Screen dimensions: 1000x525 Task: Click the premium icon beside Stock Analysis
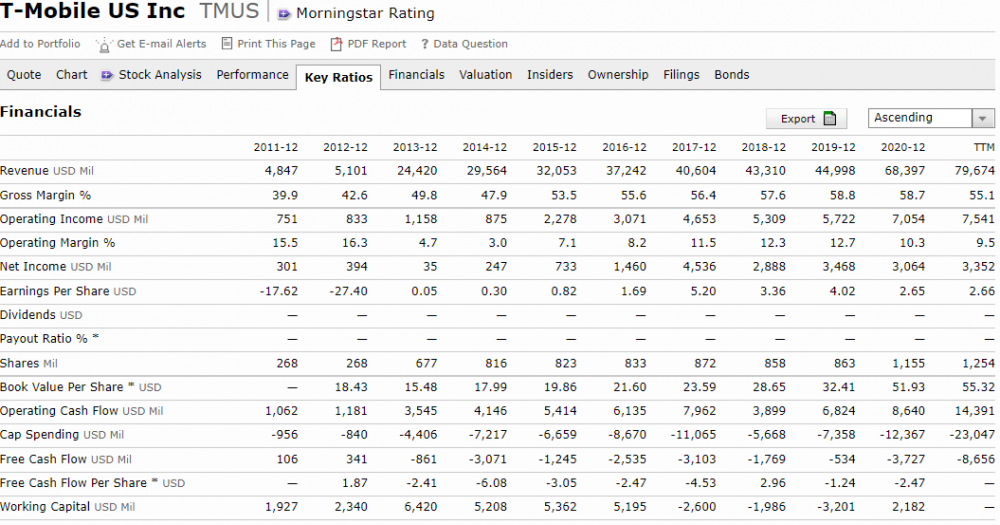pyautogui.click(x=107, y=75)
